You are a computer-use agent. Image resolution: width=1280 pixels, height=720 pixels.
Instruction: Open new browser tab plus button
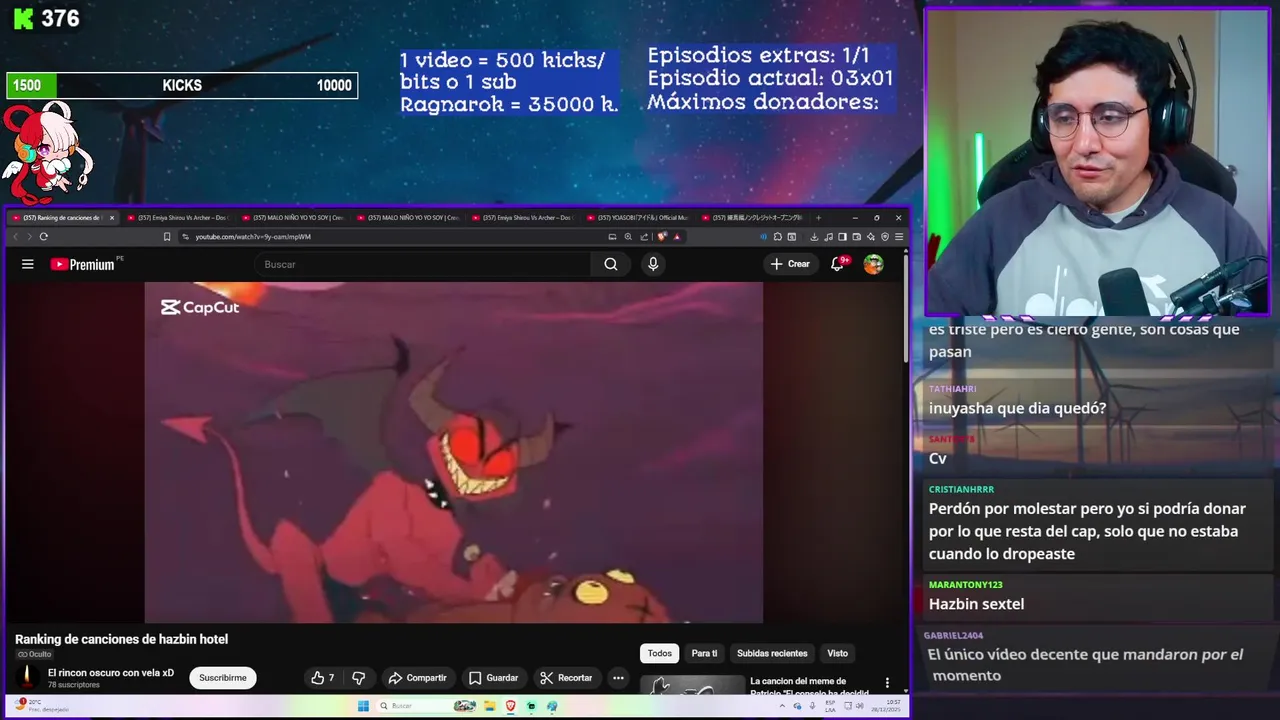click(818, 217)
